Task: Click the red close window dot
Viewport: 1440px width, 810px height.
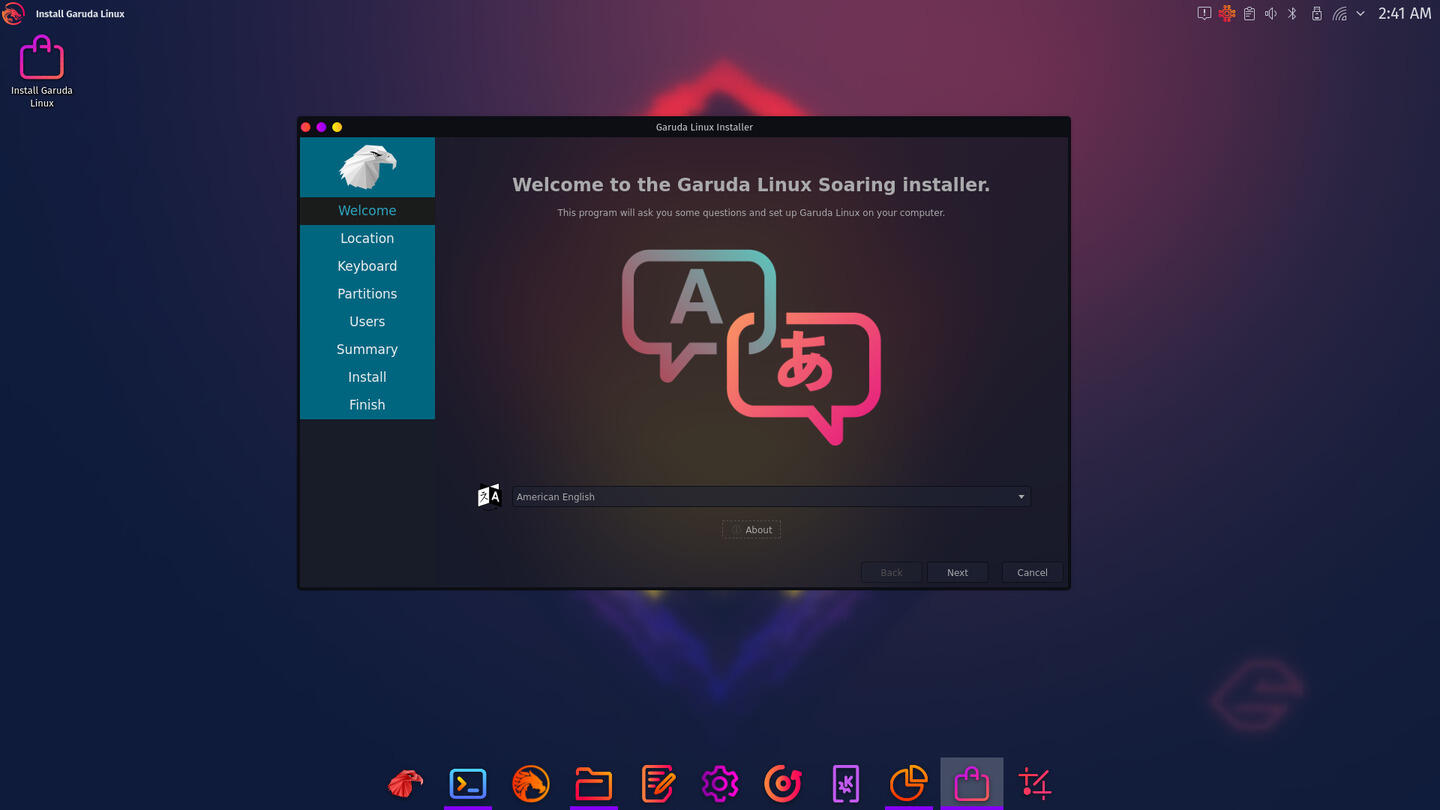Action: [306, 127]
